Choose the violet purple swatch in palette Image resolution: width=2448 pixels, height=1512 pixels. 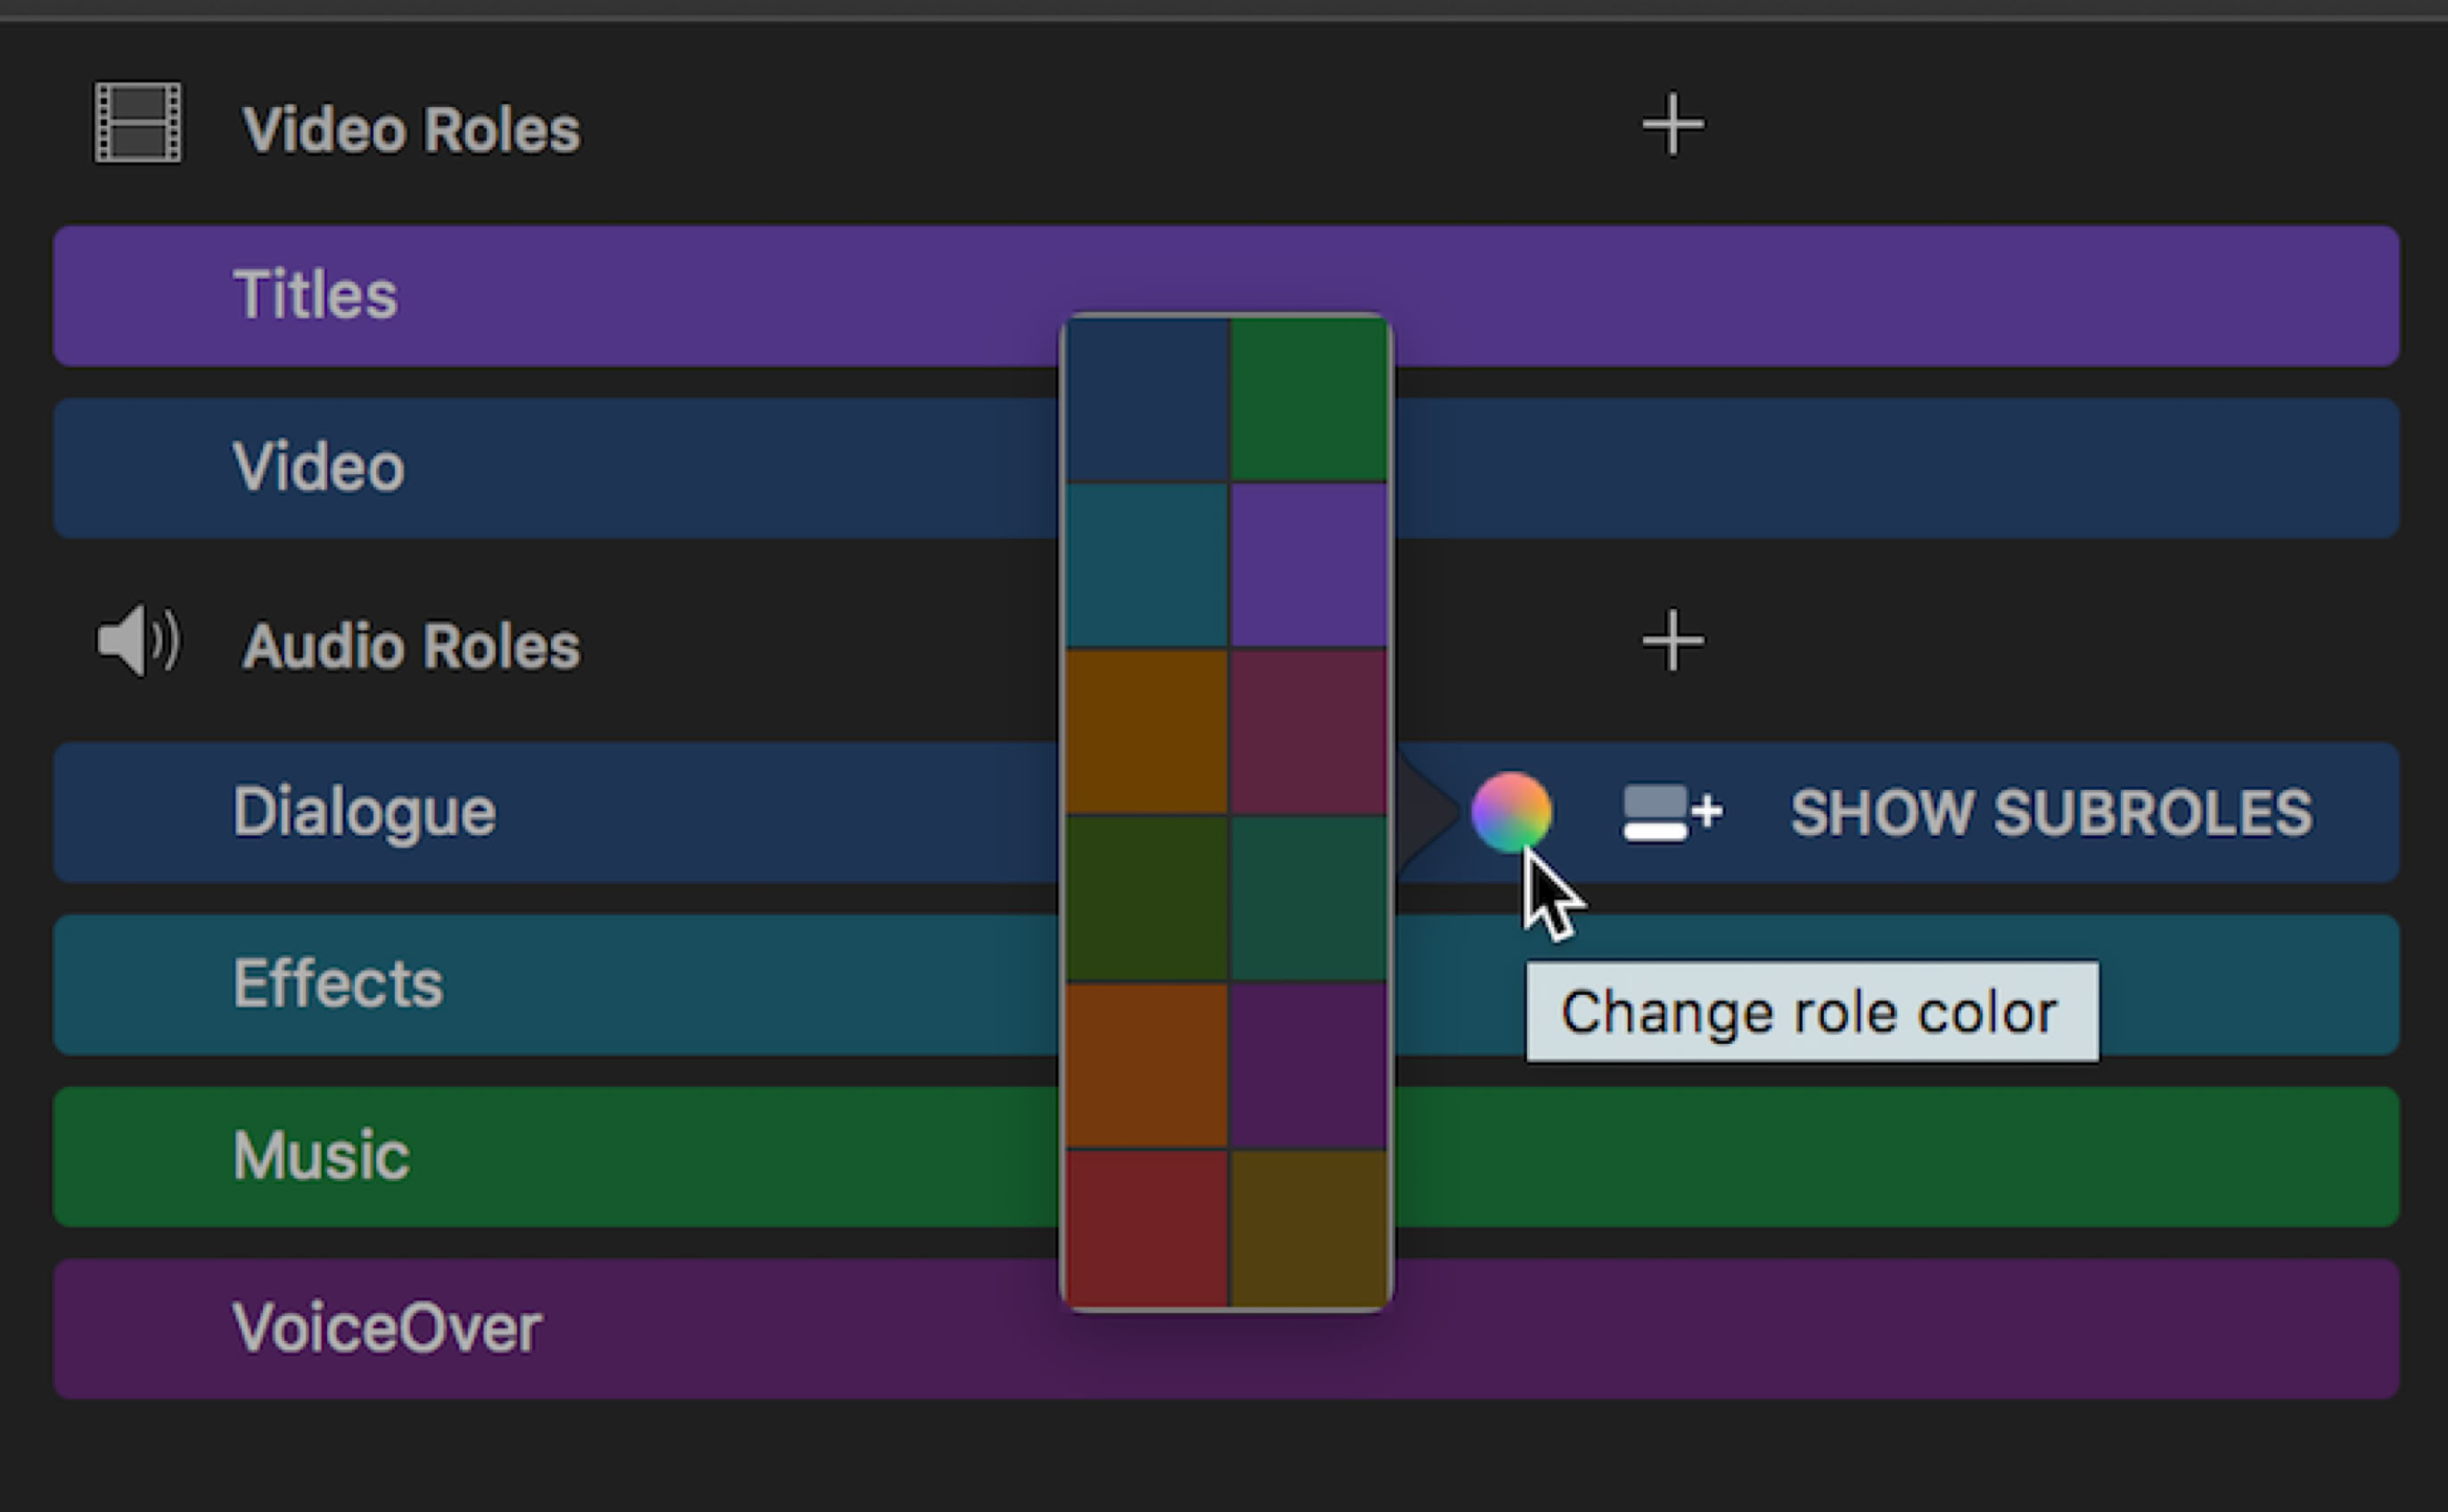click(x=1309, y=566)
